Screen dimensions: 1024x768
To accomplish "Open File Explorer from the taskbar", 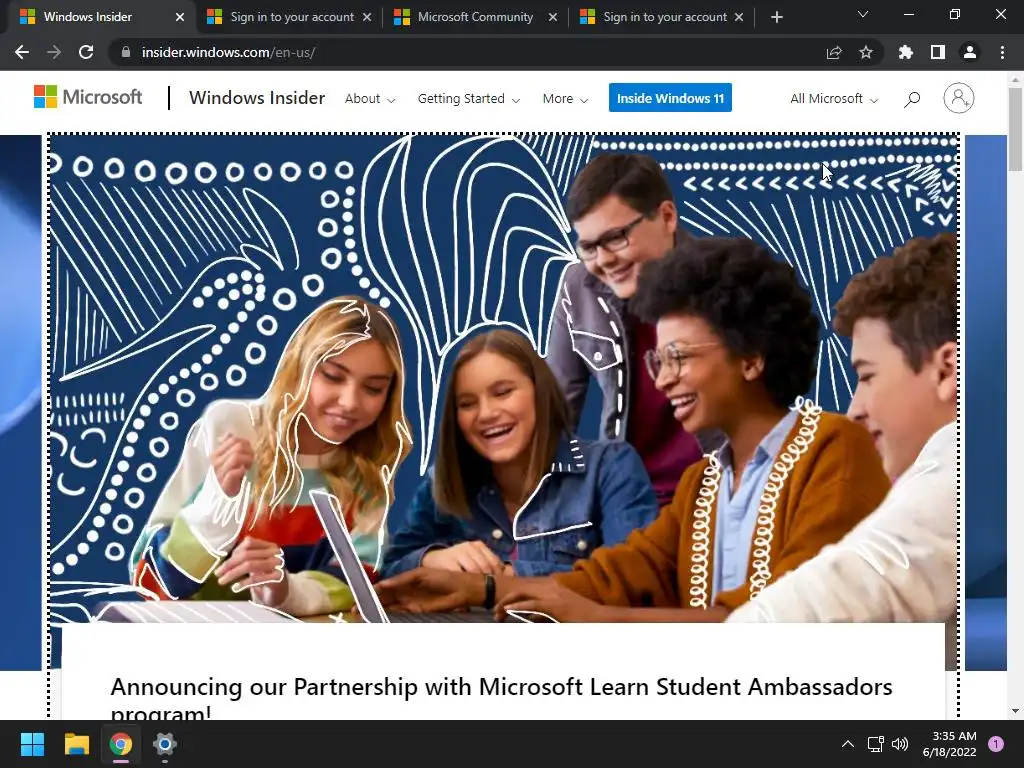I will coord(76,744).
